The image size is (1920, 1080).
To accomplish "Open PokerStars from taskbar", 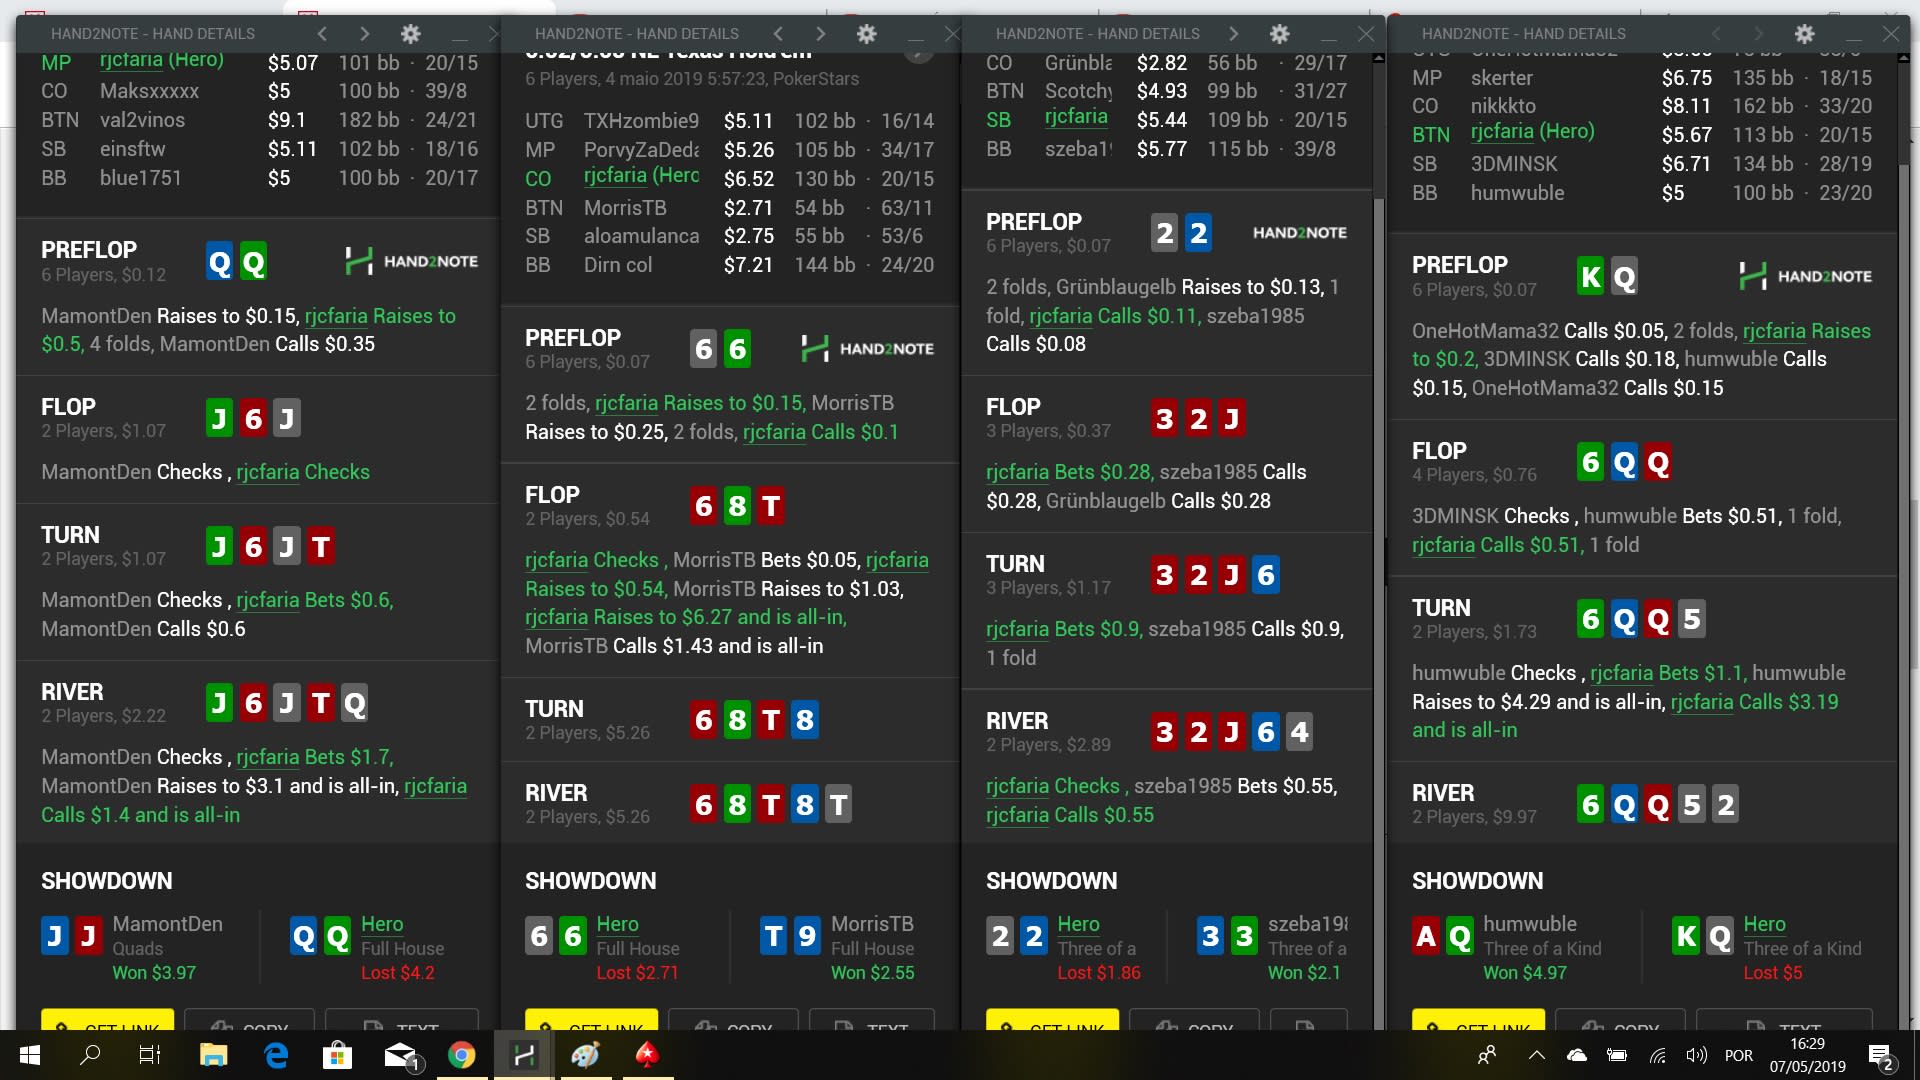I will click(x=647, y=1055).
